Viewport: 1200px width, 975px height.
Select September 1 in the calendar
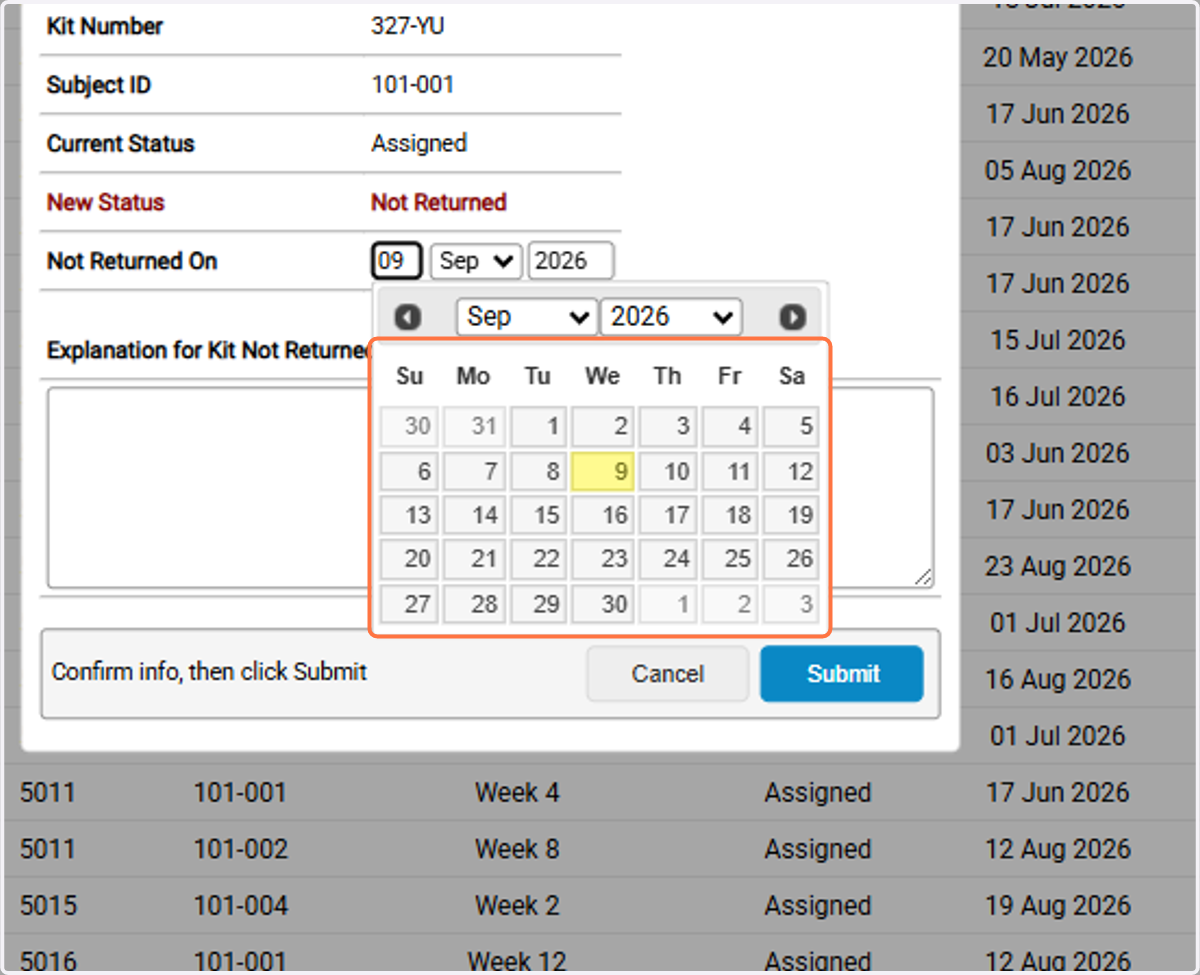[x=539, y=427]
